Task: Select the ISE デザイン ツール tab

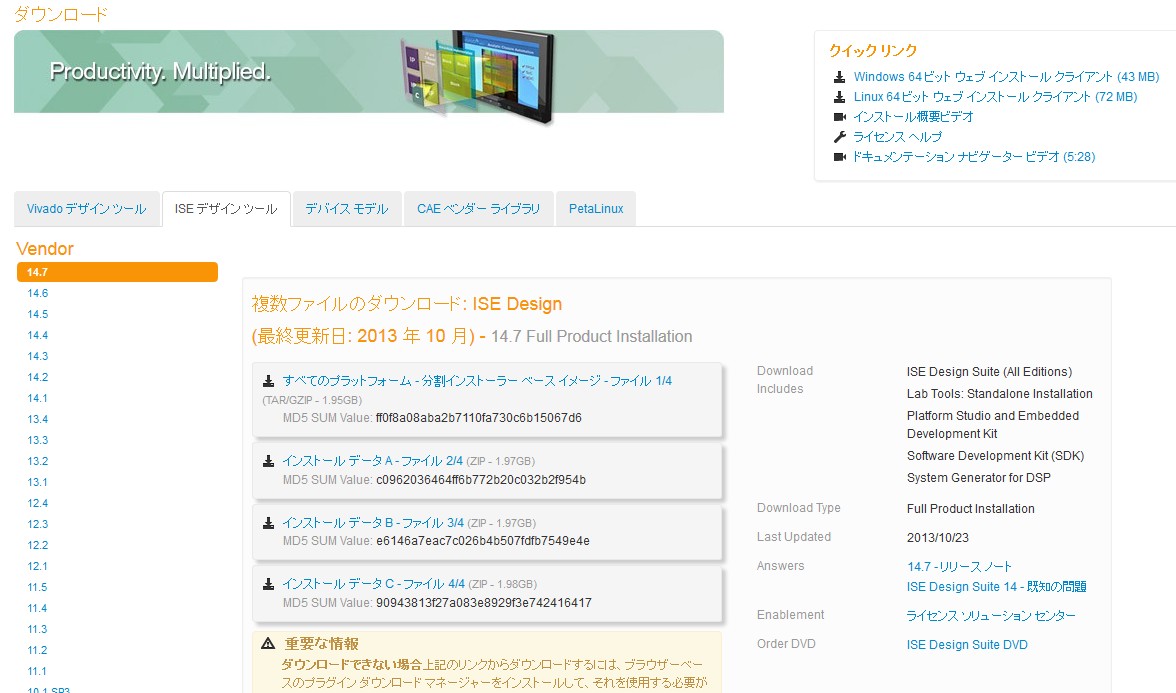Action: coord(226,208)
